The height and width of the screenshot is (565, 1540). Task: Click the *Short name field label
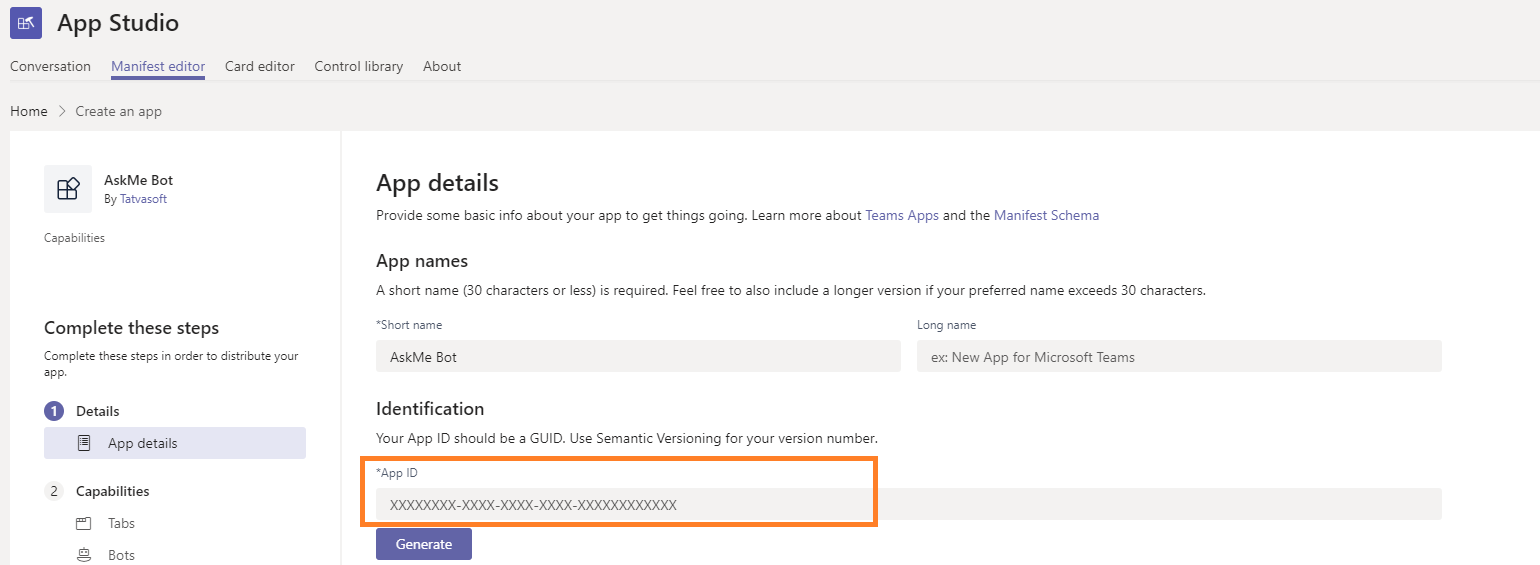[409, 325]
